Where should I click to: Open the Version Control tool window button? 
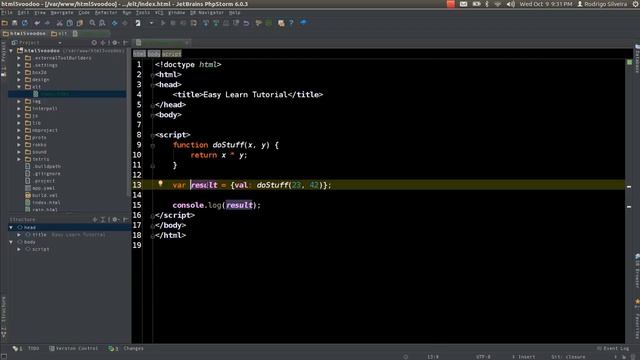(73, 349)
